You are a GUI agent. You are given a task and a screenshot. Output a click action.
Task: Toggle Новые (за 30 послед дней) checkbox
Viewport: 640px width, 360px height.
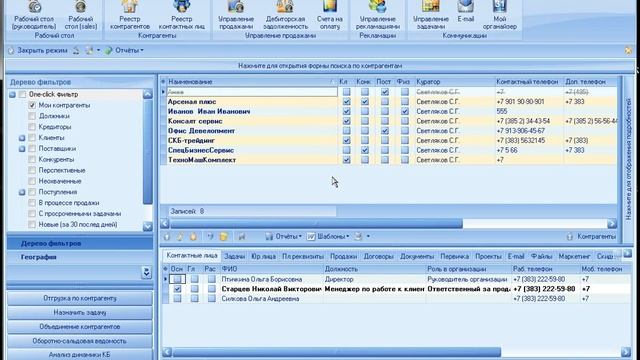coord(32,224)
